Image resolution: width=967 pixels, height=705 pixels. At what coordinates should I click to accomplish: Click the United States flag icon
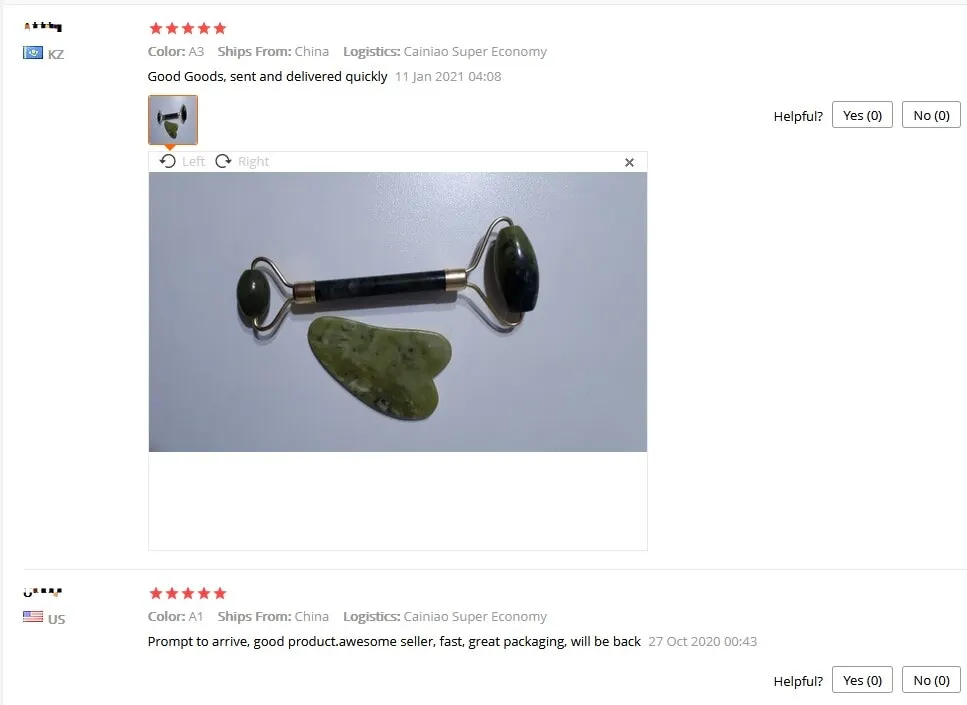coord(33,617)
